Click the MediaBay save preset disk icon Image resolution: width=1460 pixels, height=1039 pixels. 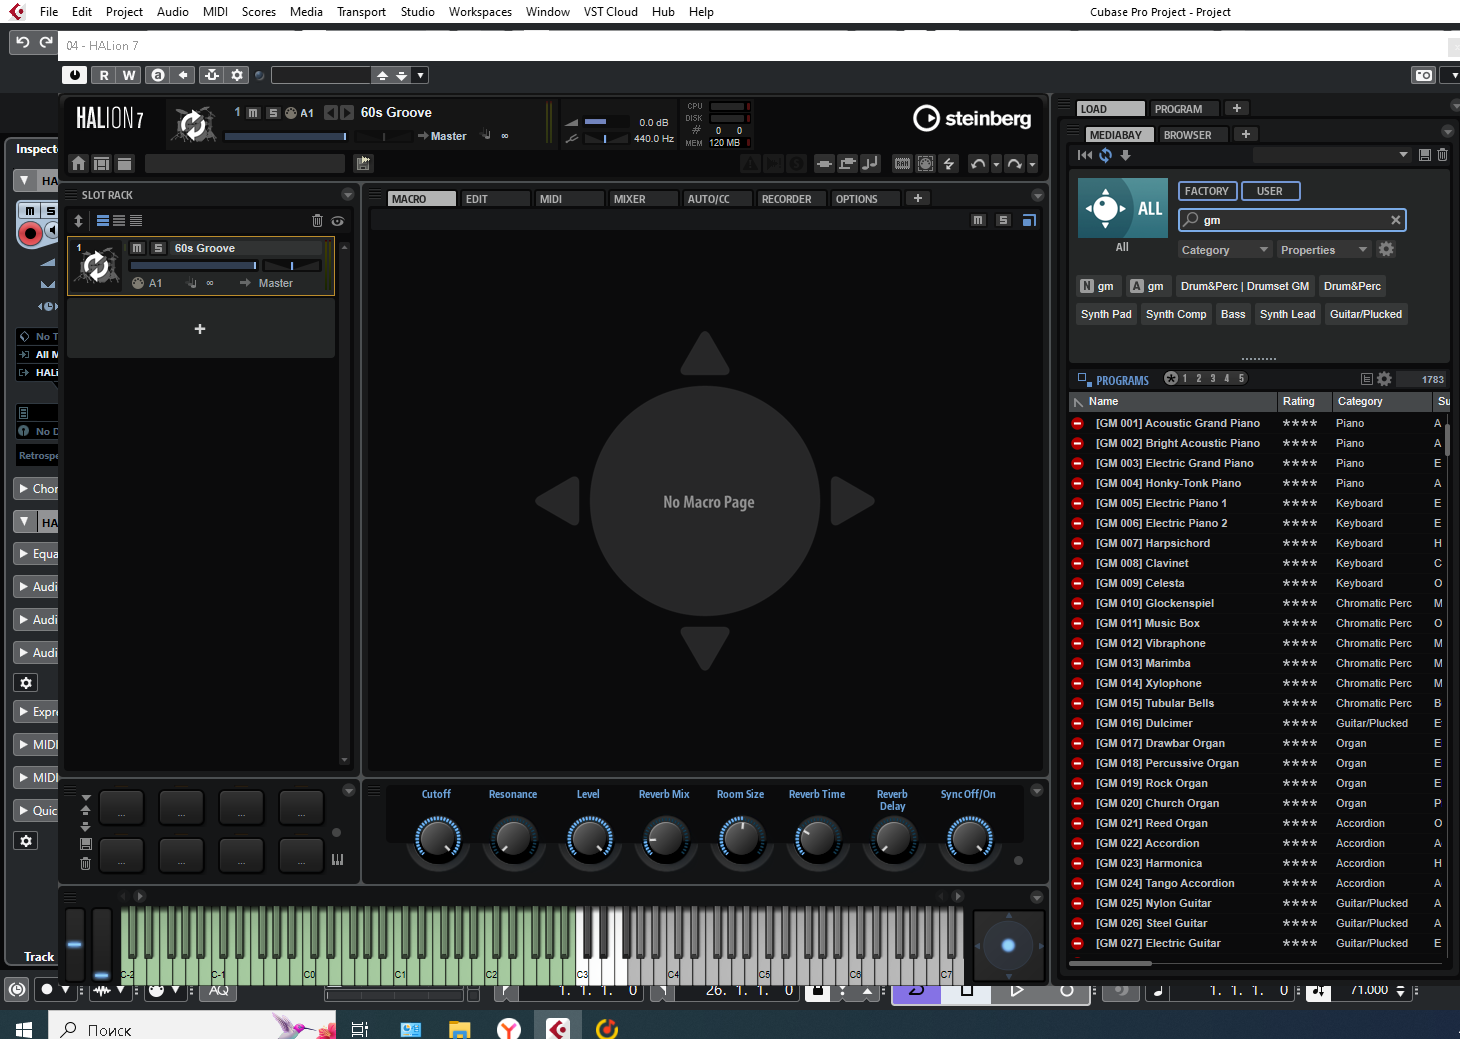point(1424,155)
